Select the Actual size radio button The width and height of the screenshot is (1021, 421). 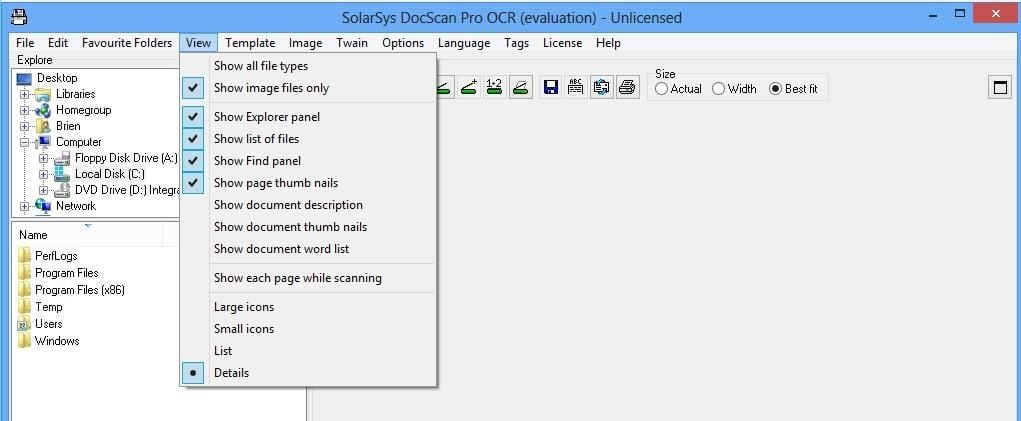(x=662, y=89)
